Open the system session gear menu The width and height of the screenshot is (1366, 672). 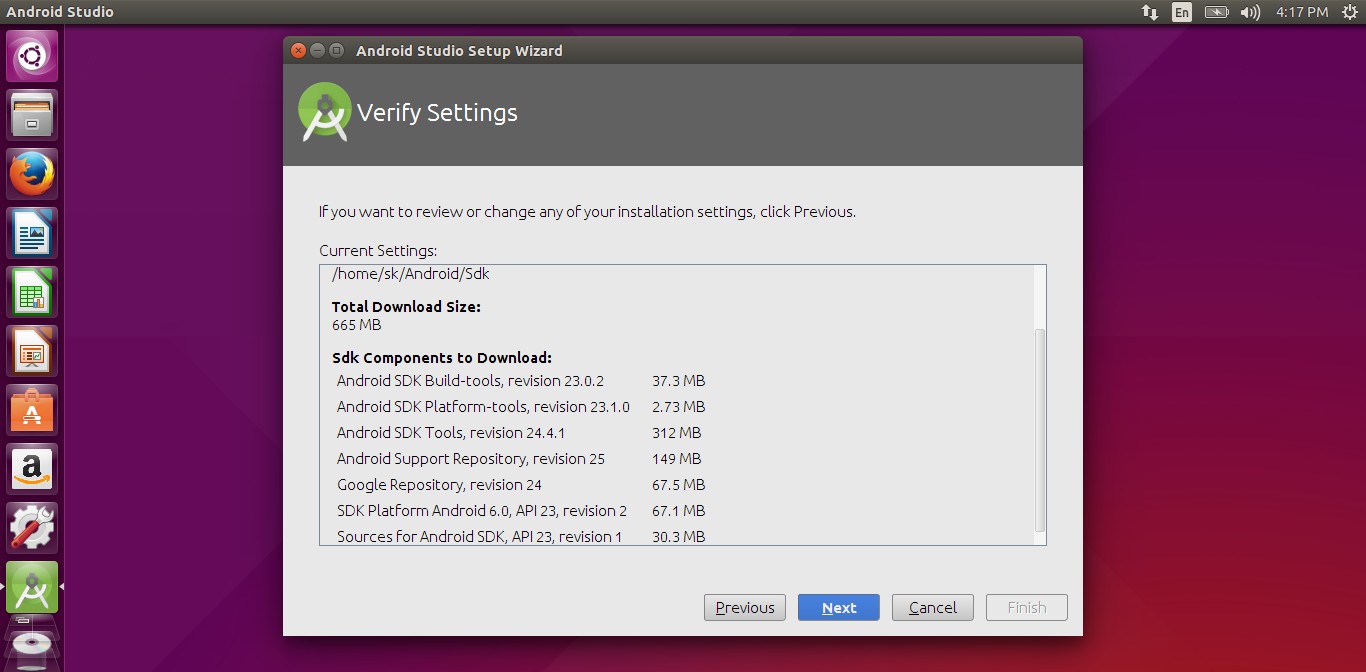(1349, 12)
